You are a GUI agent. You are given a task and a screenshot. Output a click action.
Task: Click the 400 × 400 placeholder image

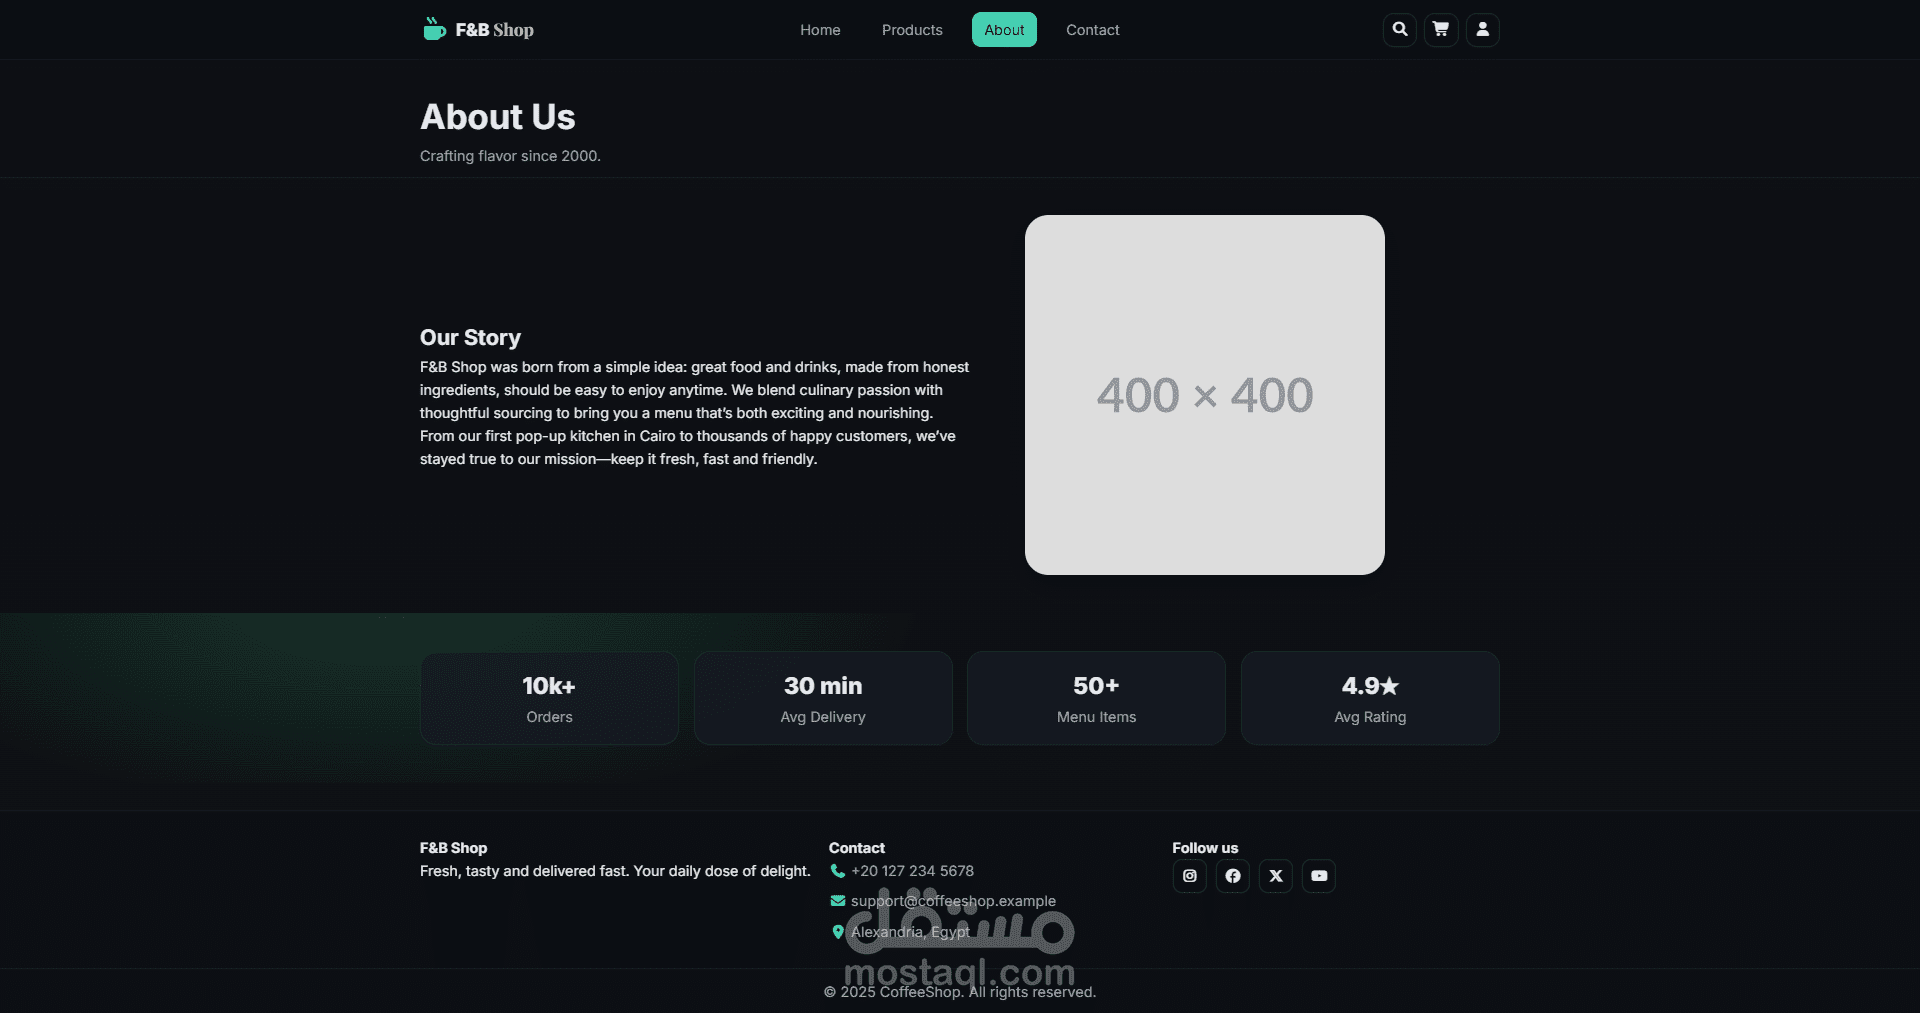click(1205, 395)
